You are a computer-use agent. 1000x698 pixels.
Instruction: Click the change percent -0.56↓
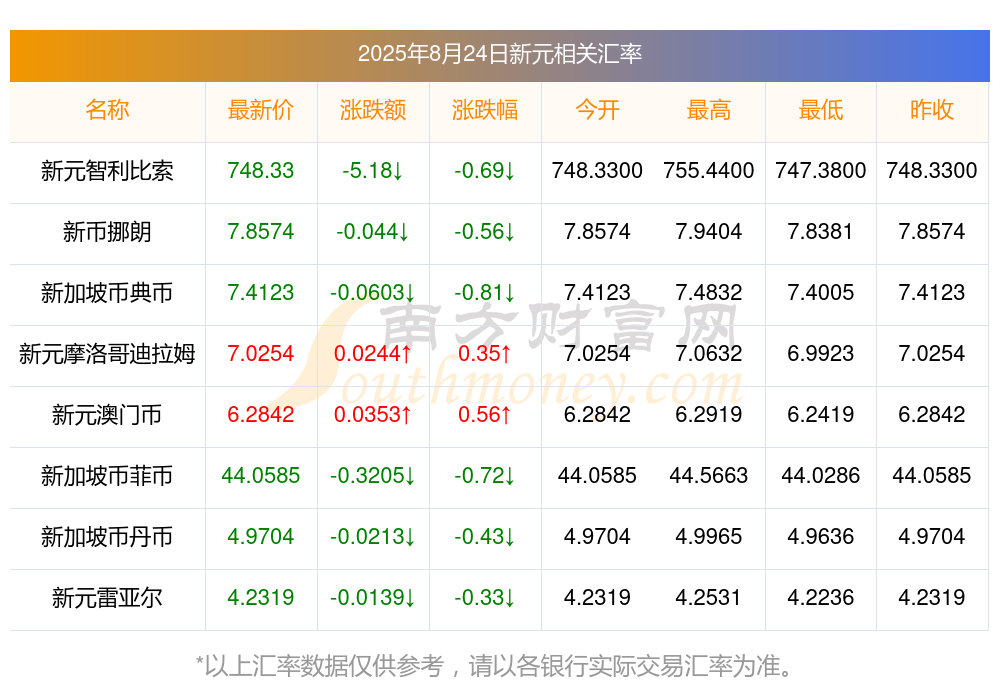[x=485, y=231]
